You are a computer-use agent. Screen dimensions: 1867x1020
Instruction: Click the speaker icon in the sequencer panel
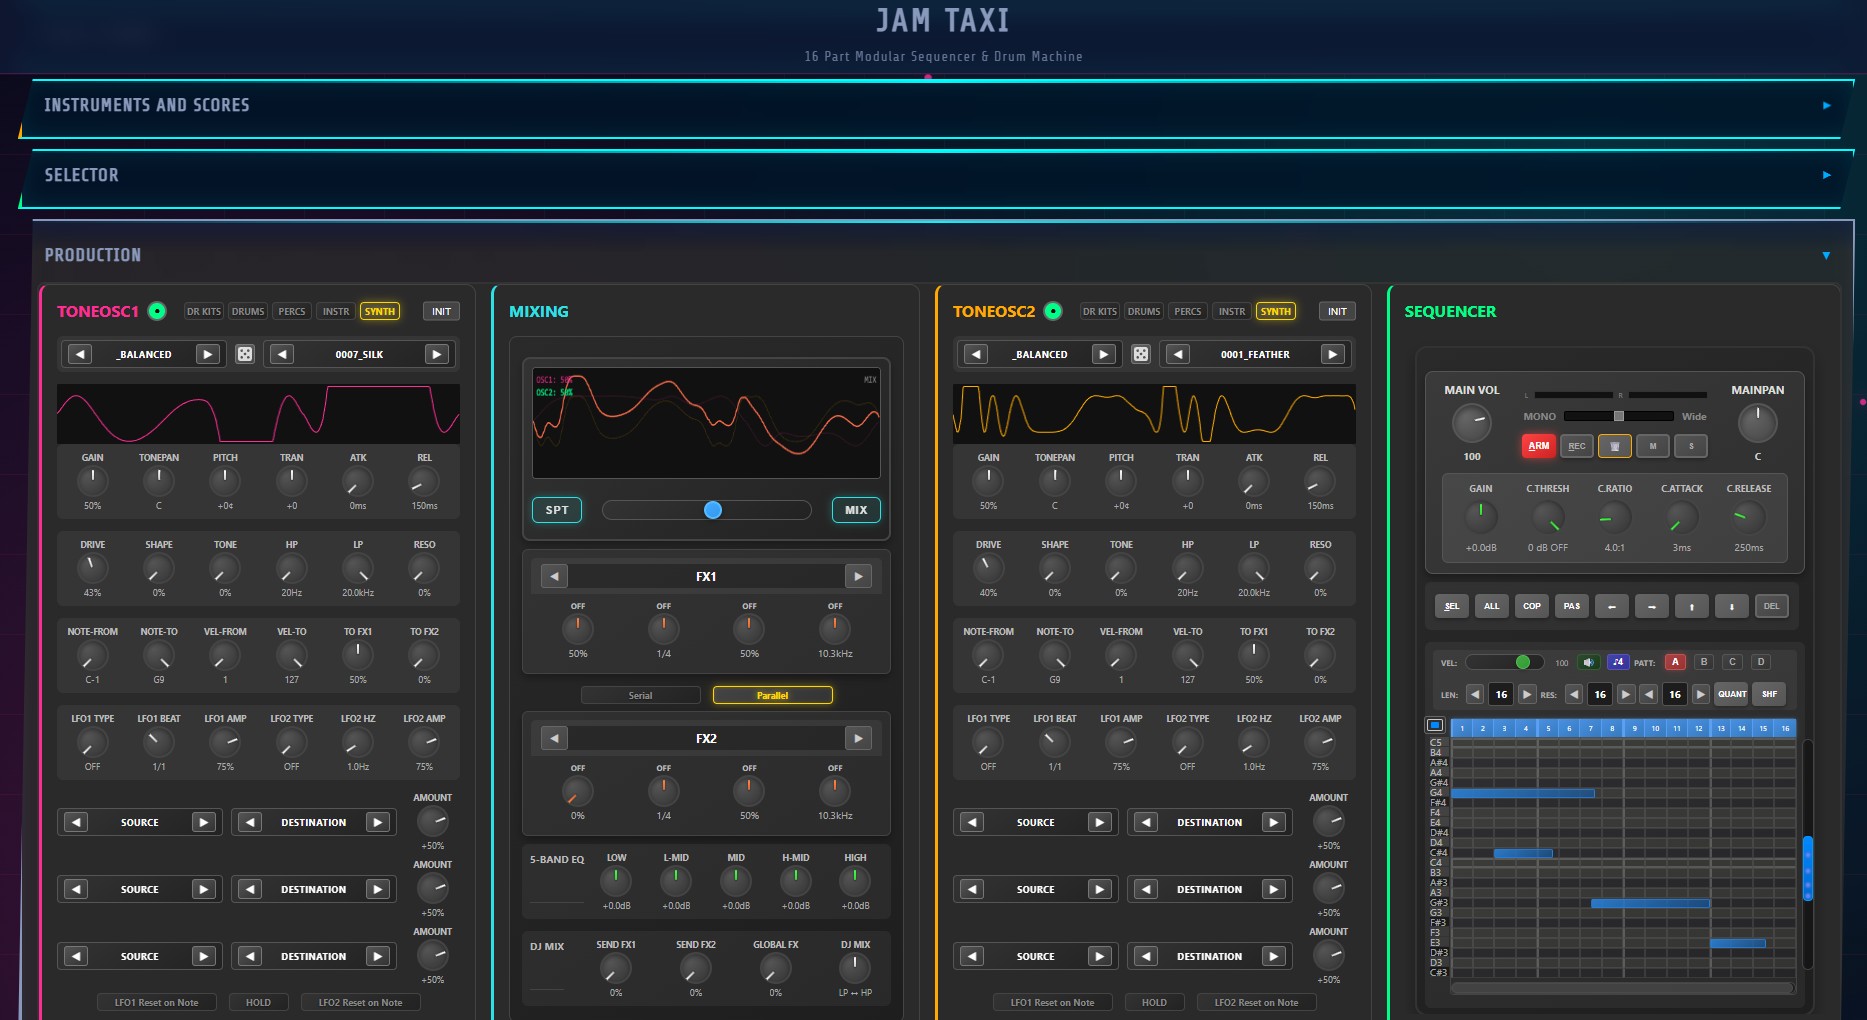1590,661
